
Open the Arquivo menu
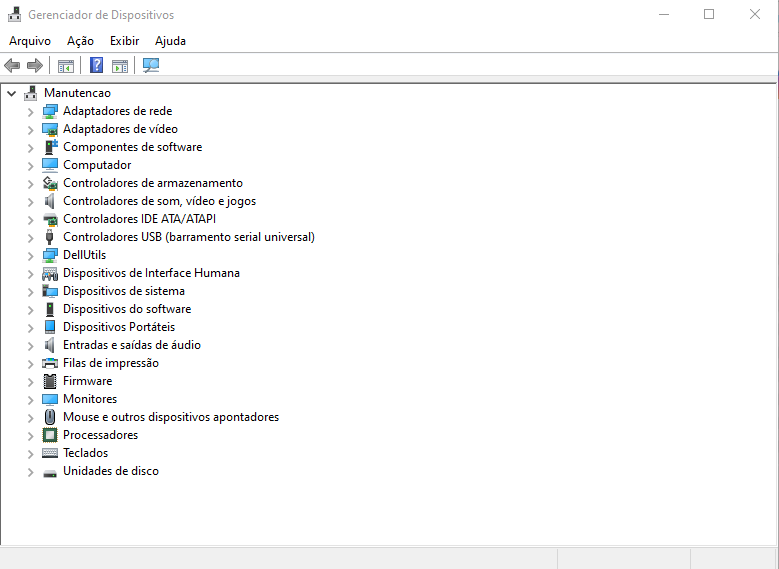pos(30,41)
